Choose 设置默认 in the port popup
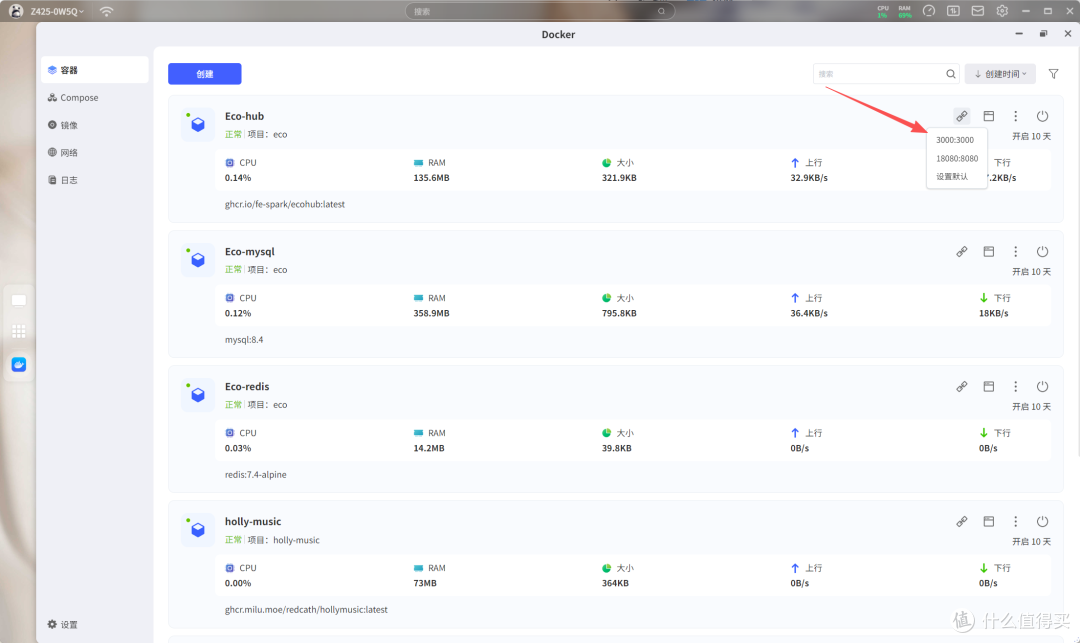This screenshot has width=1080, height=643. (x=952, y=177)
